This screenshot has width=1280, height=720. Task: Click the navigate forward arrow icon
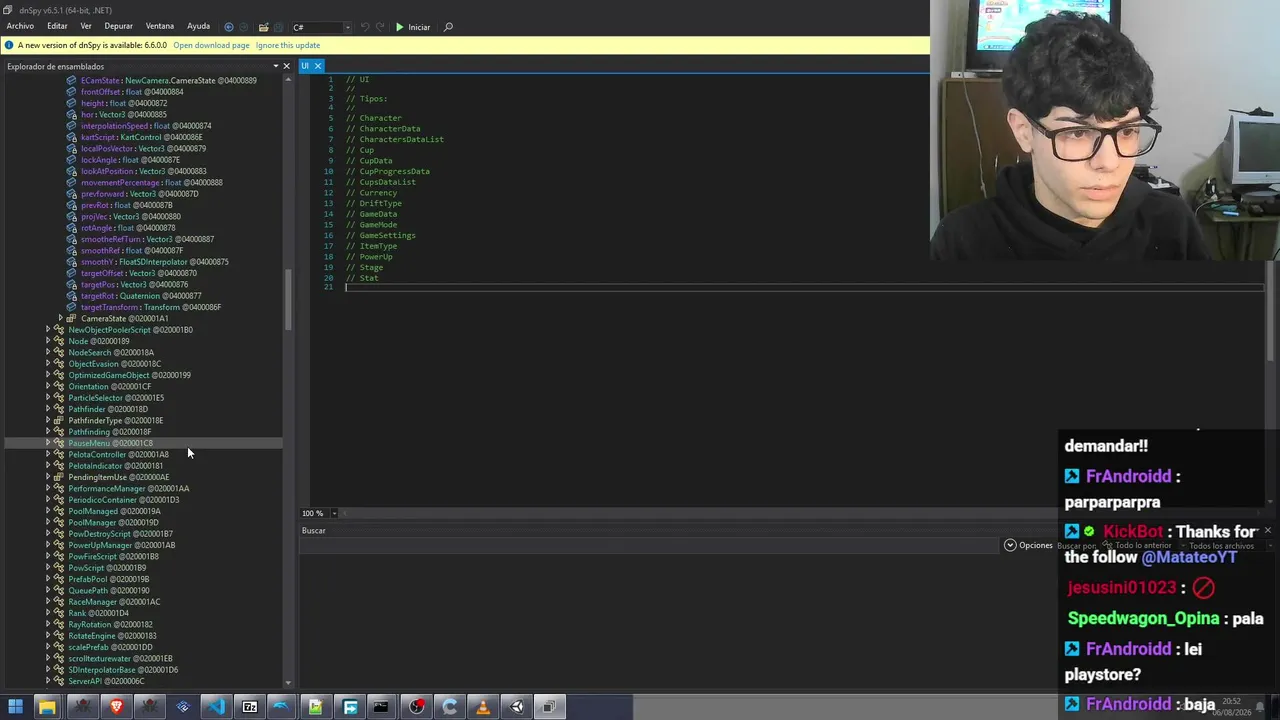click(244, 27)
